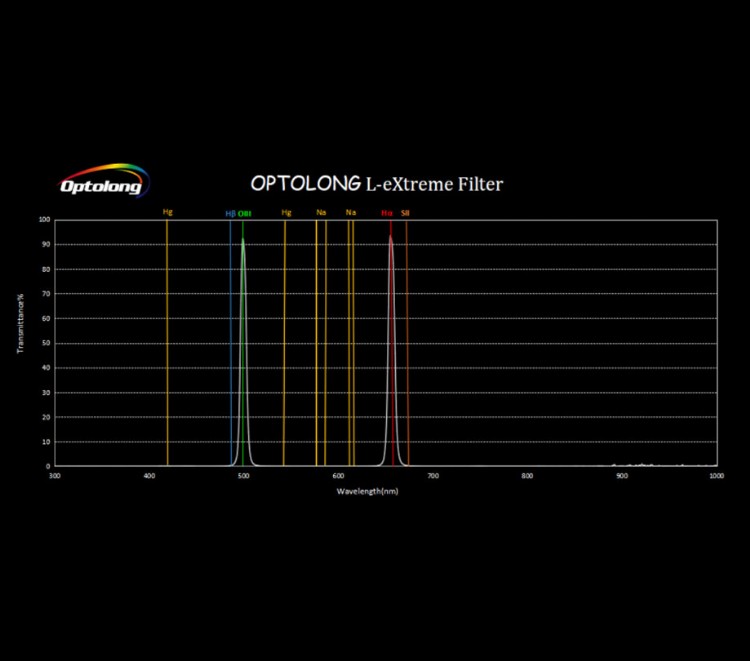Click the x-axis tick value 400
This screenshot has width=750, height=661.
pyautogui.click(x=149, y=476)
